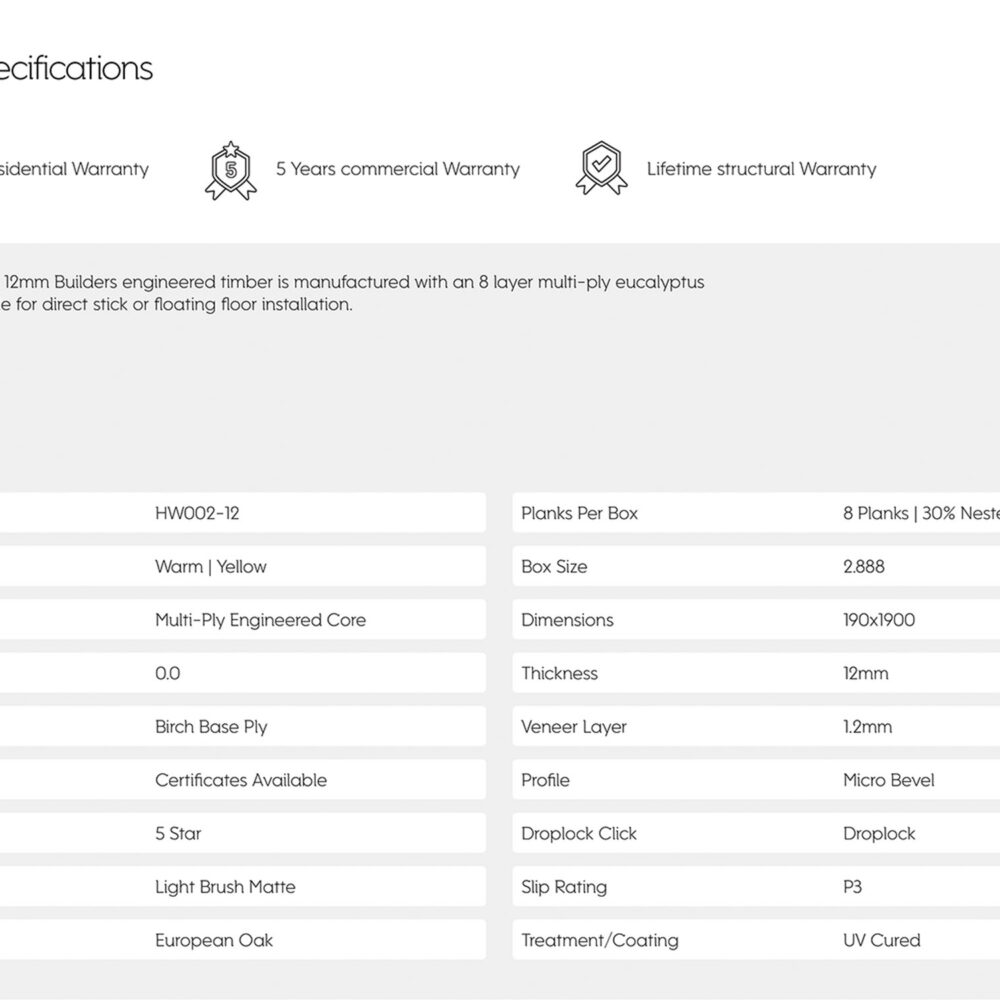Viewport: 1000px width, 1000px height.
Task: Click the 'Treatment/Coating' label
Action: pos(599,940)
